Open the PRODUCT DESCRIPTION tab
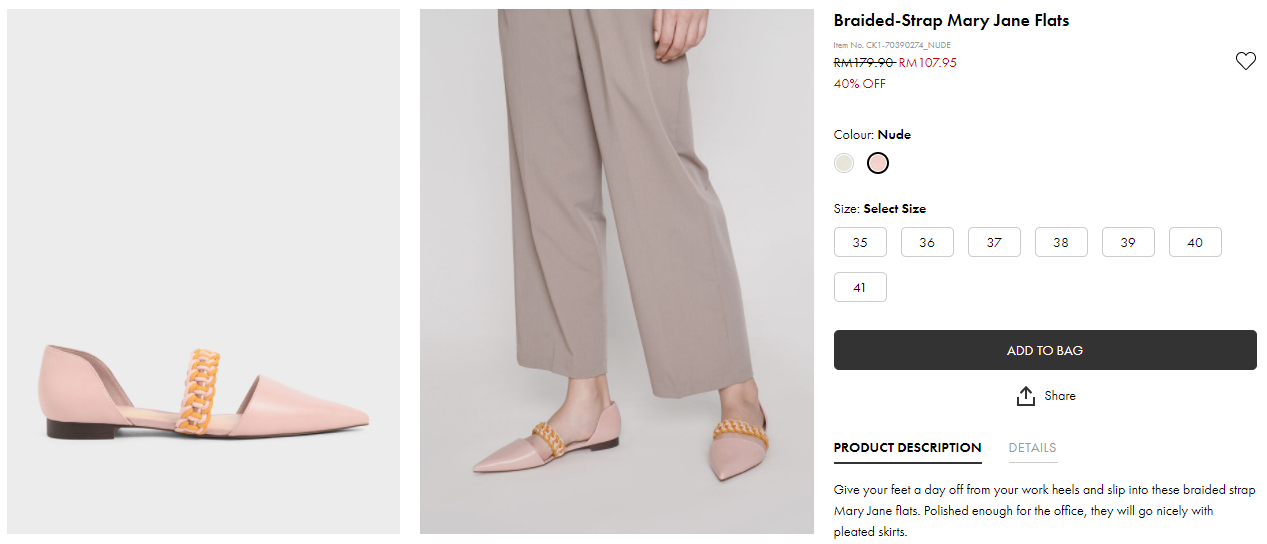1267x544 pixels. point(907,448)
